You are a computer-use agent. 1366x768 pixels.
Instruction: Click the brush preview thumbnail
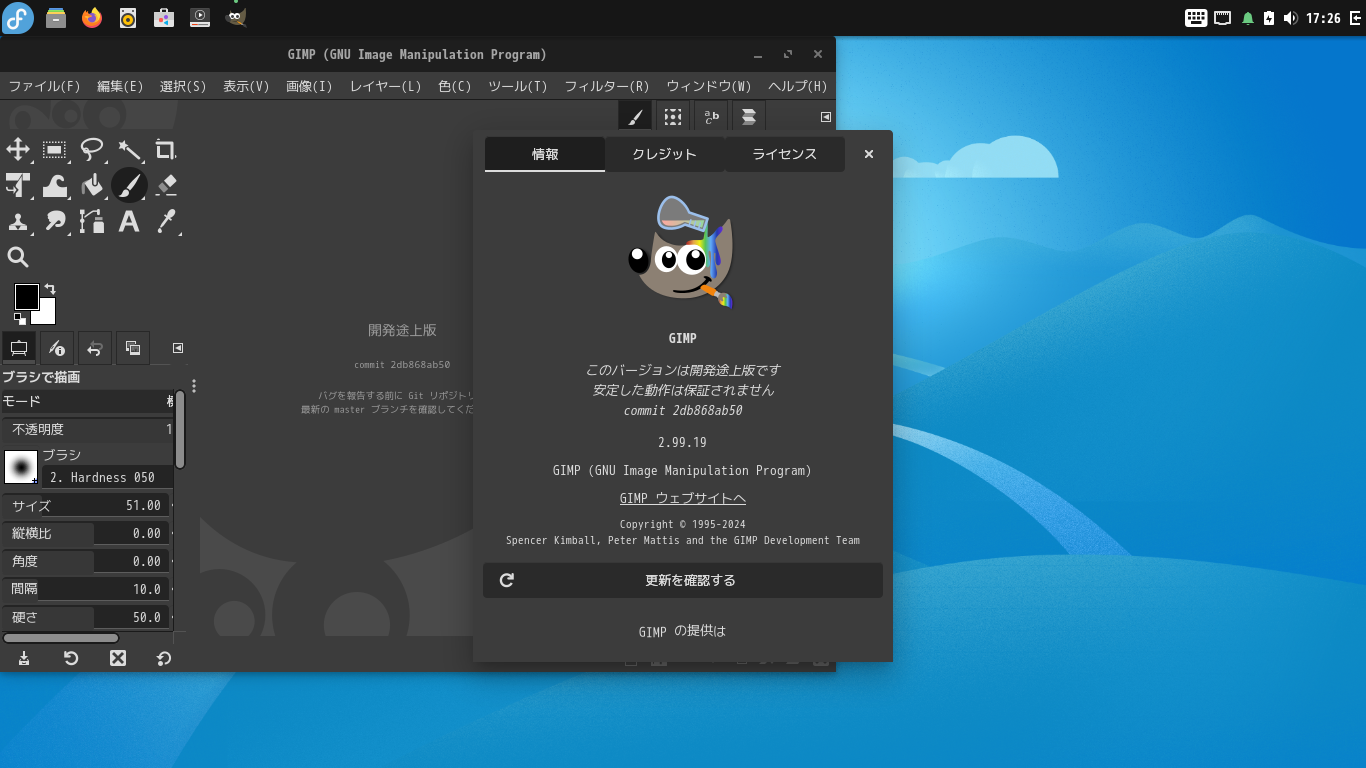pos(21,467)
